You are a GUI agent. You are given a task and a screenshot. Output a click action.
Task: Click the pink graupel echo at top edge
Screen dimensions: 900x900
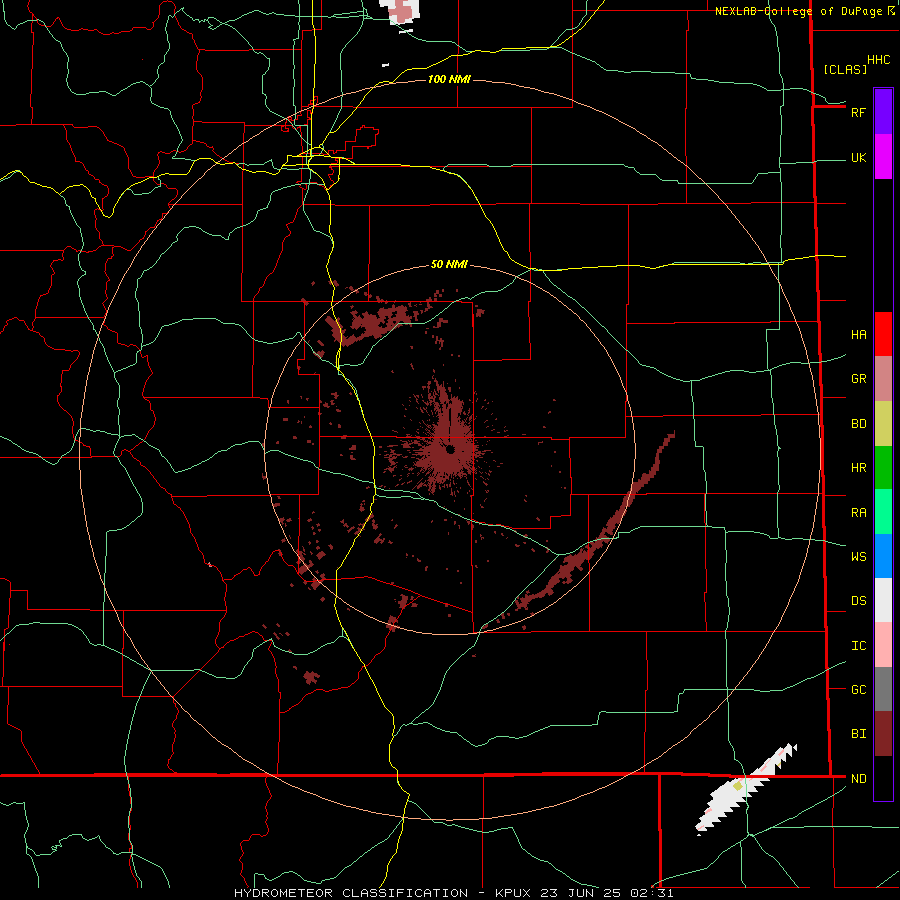[x=402, y=11]
